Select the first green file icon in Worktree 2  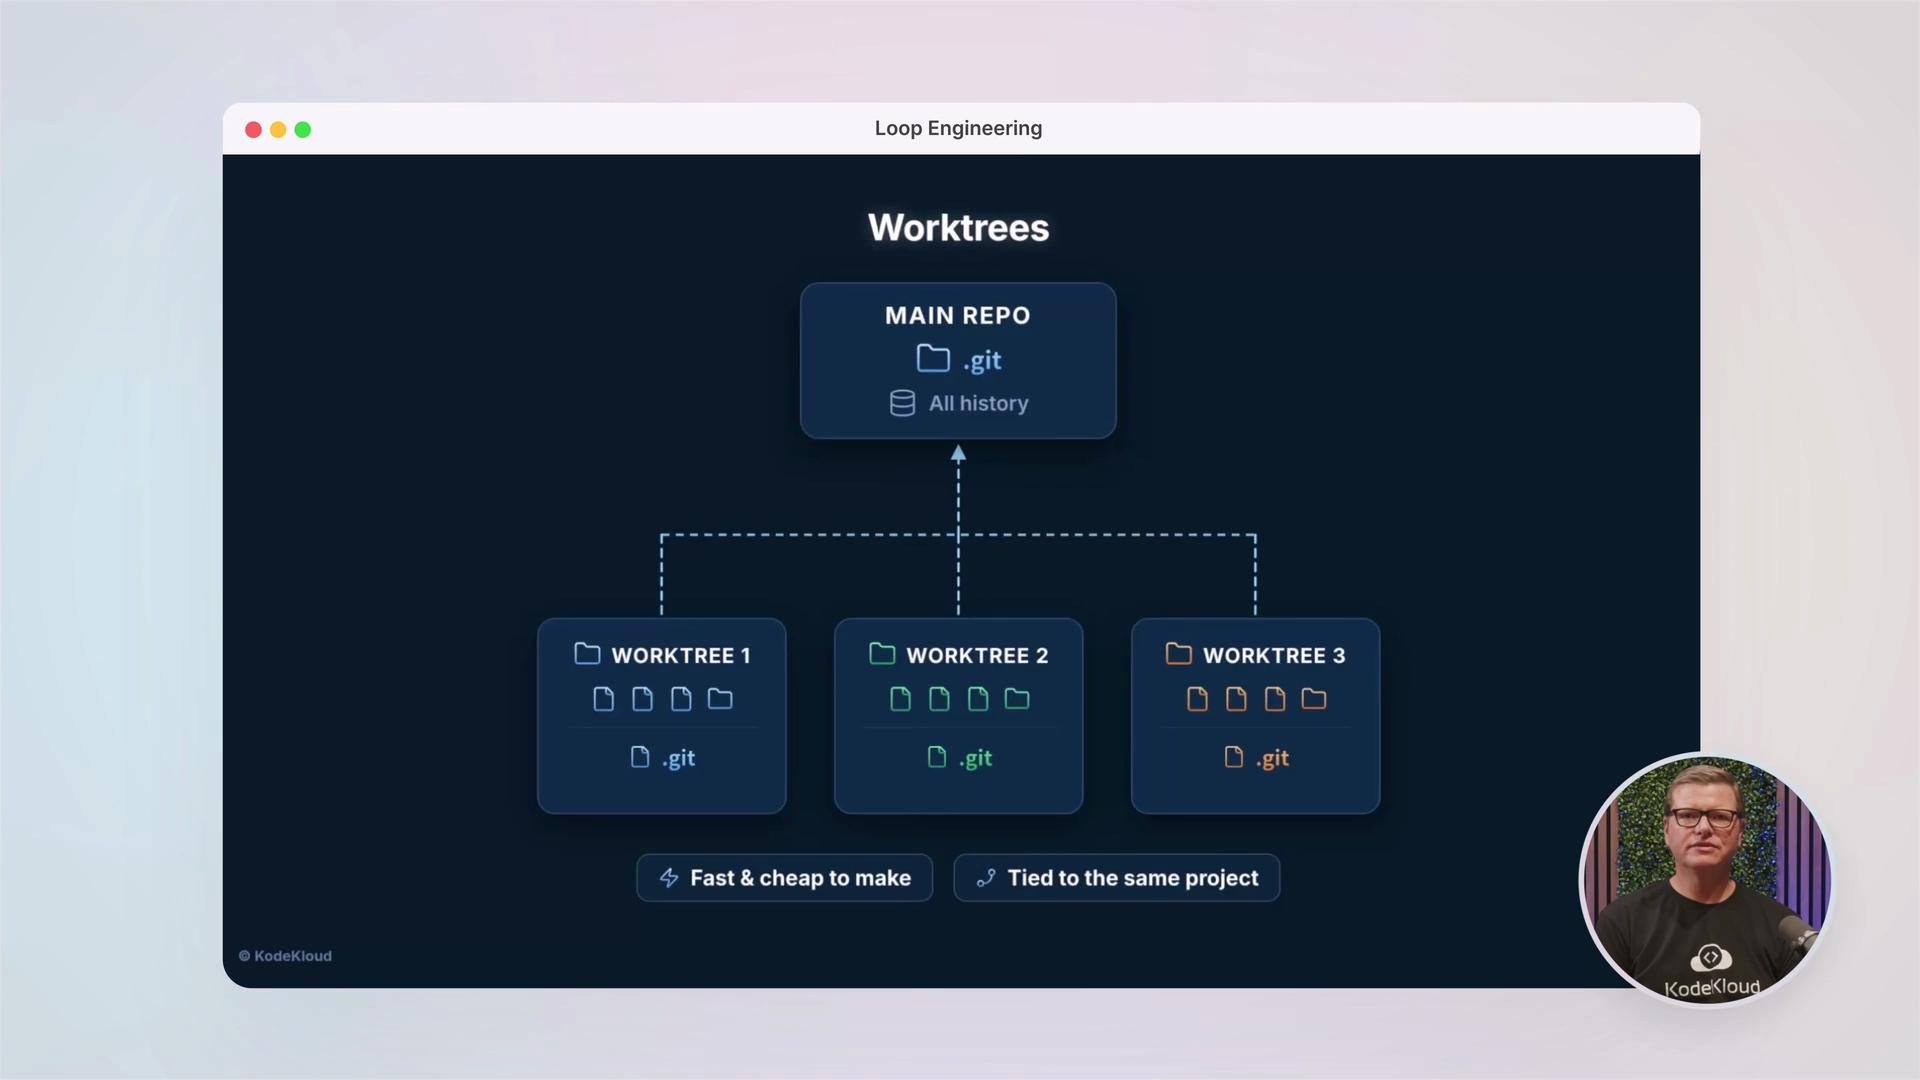tap(900, 699)
